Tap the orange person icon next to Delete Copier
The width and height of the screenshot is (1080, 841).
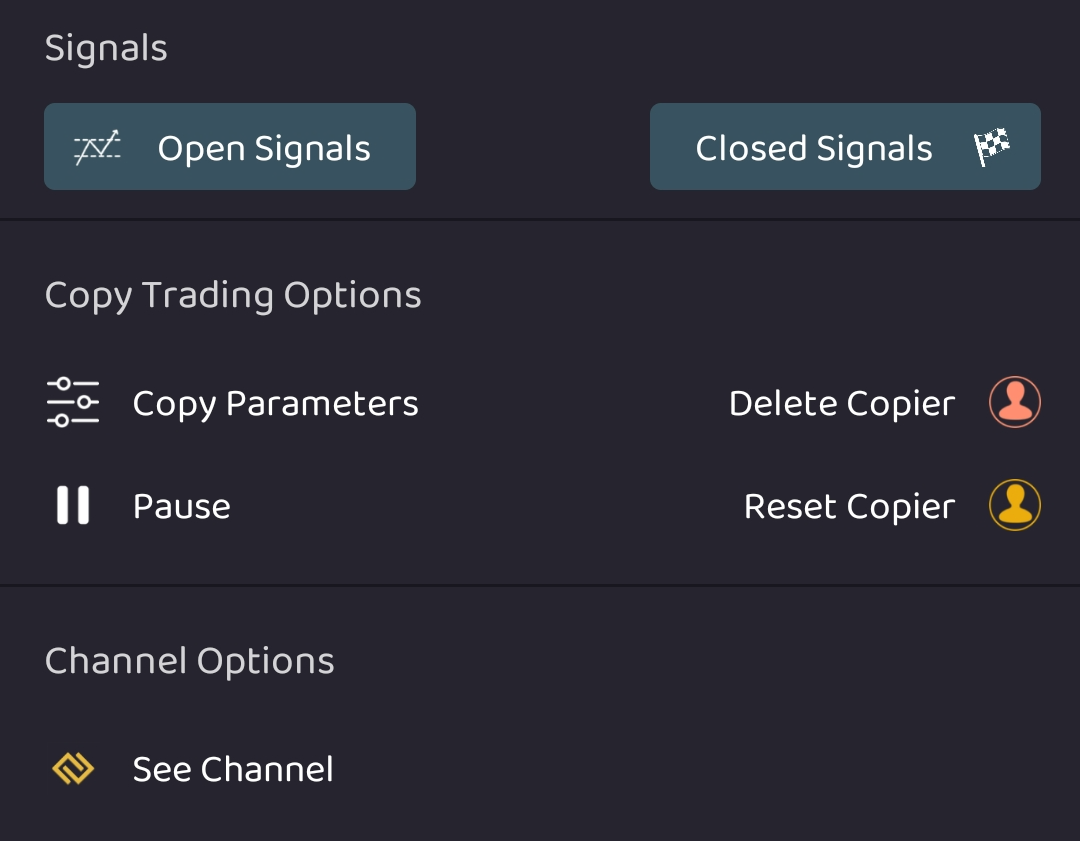(x=1014, y=402)
